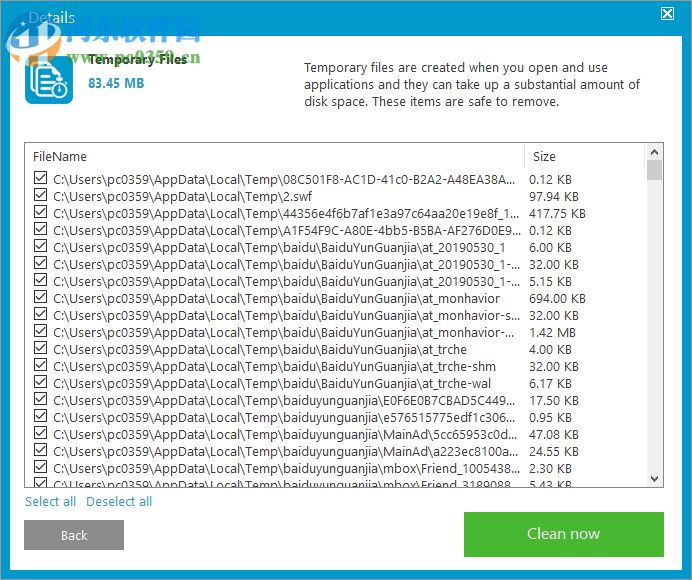This screenshot has width=692, height=580.
Task: Click the 24.55 KB size value
Action: tap(554, 452)
